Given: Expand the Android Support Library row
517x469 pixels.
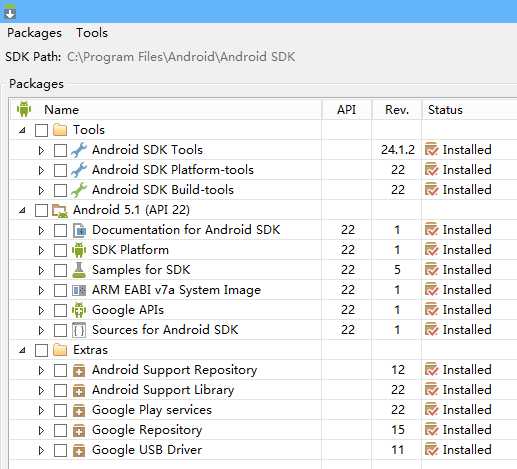Looking at the screenshot, I should point(41,390).
